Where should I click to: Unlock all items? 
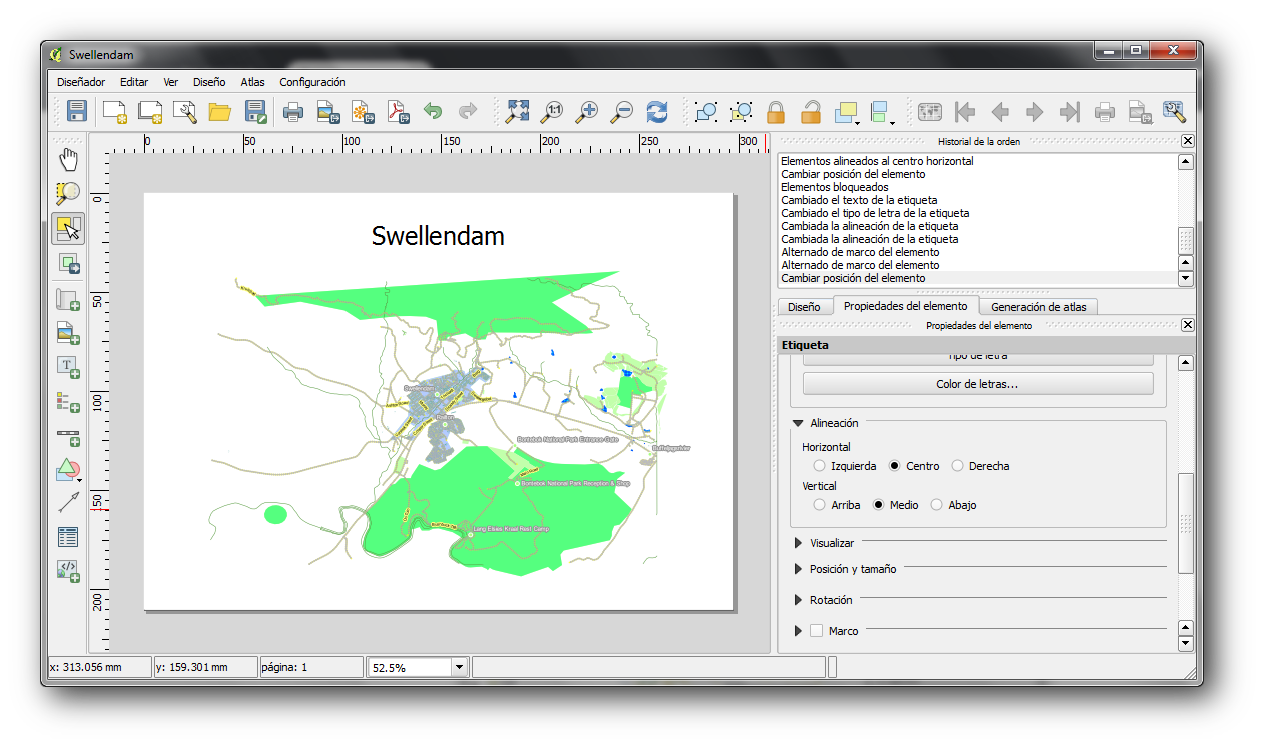[811, 112]
